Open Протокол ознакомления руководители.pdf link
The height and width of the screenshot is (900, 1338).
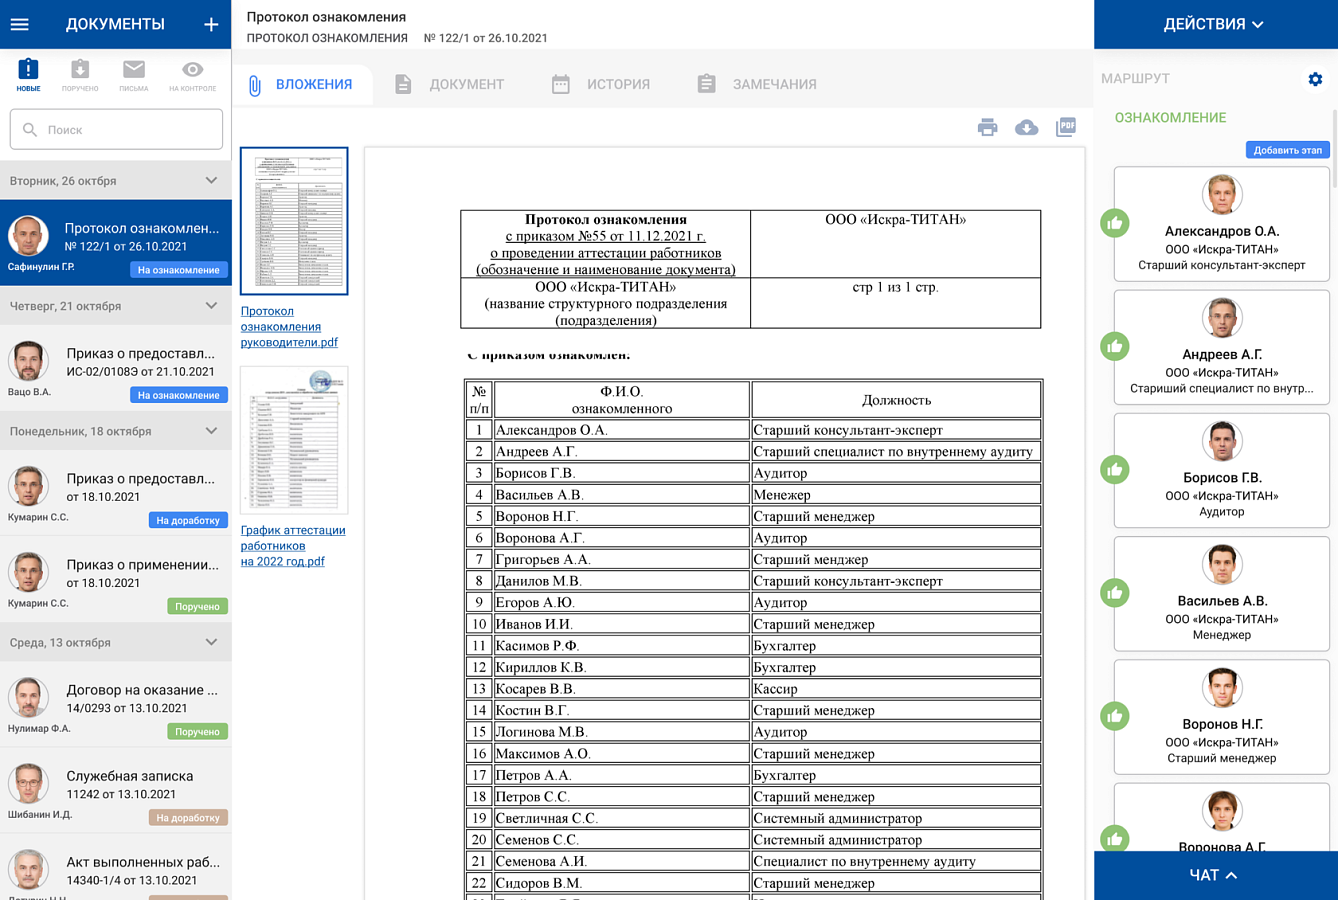click(x=289, y=326)
